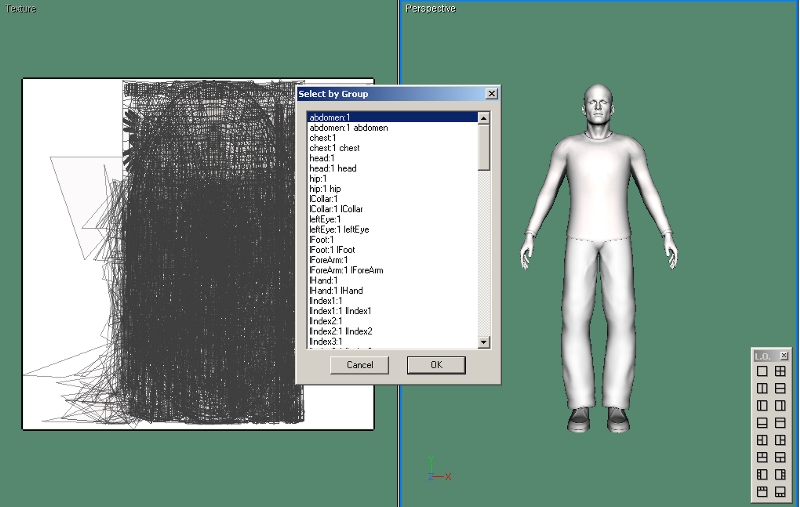Close the L.O. layout palette
Screen dimensions: 800x507
784,355
